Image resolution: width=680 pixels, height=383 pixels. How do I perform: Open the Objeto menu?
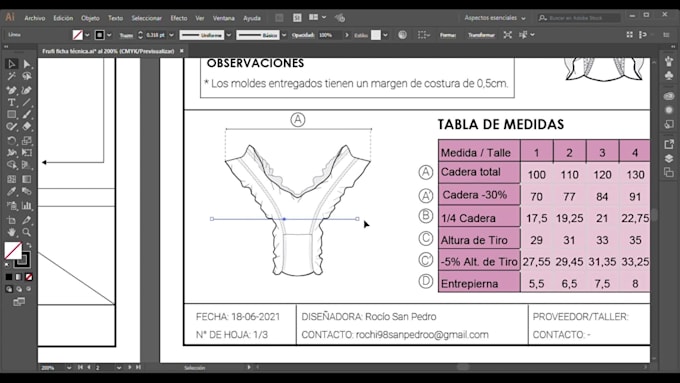coord(90,18)
